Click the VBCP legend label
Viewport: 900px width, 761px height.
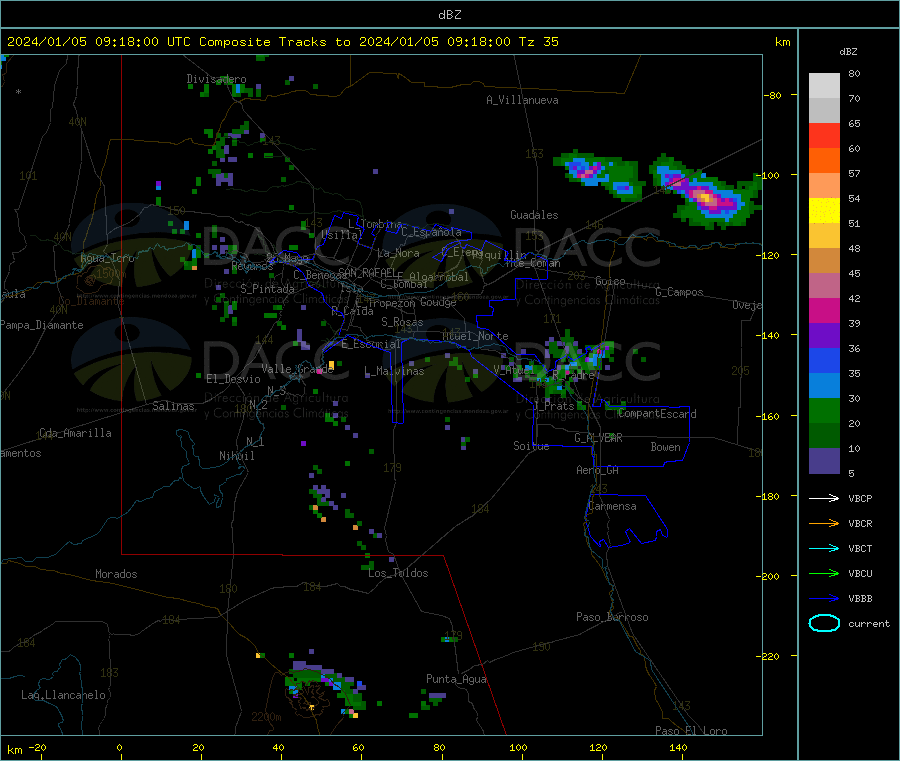[x=860, y=498]
